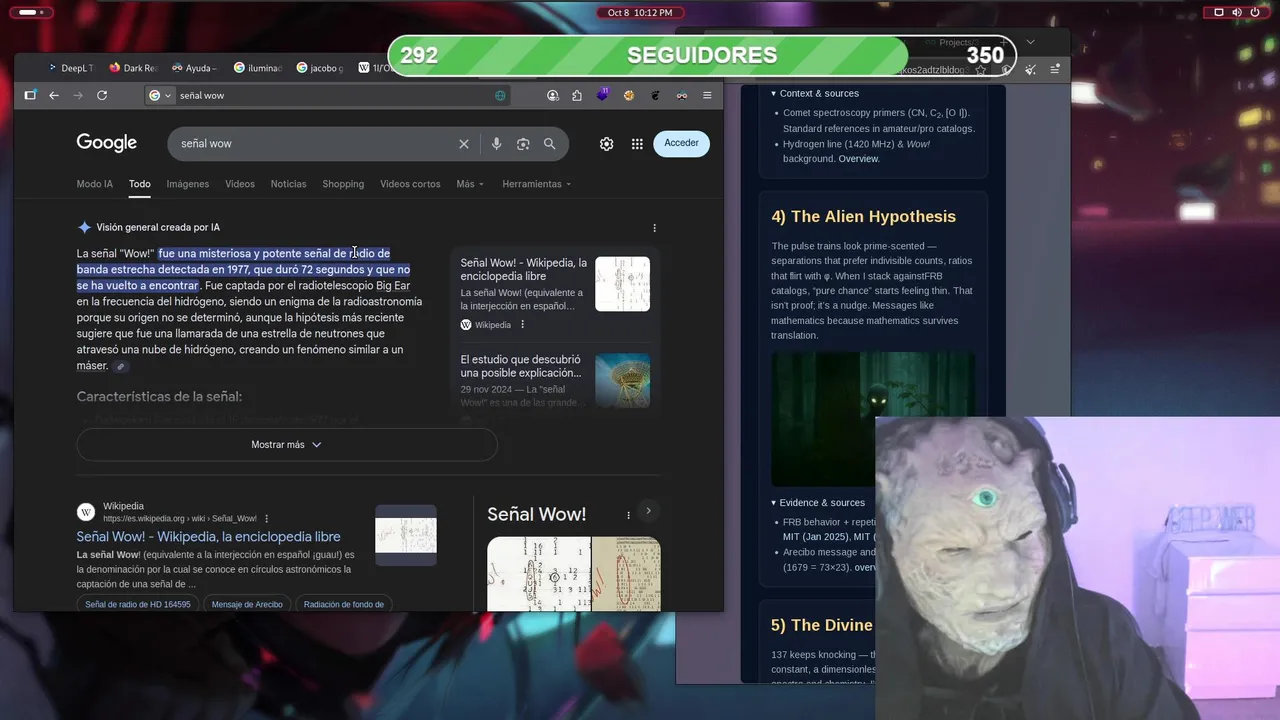
Task: Switch to the DeepL browser tab
Action: point(70,68)
